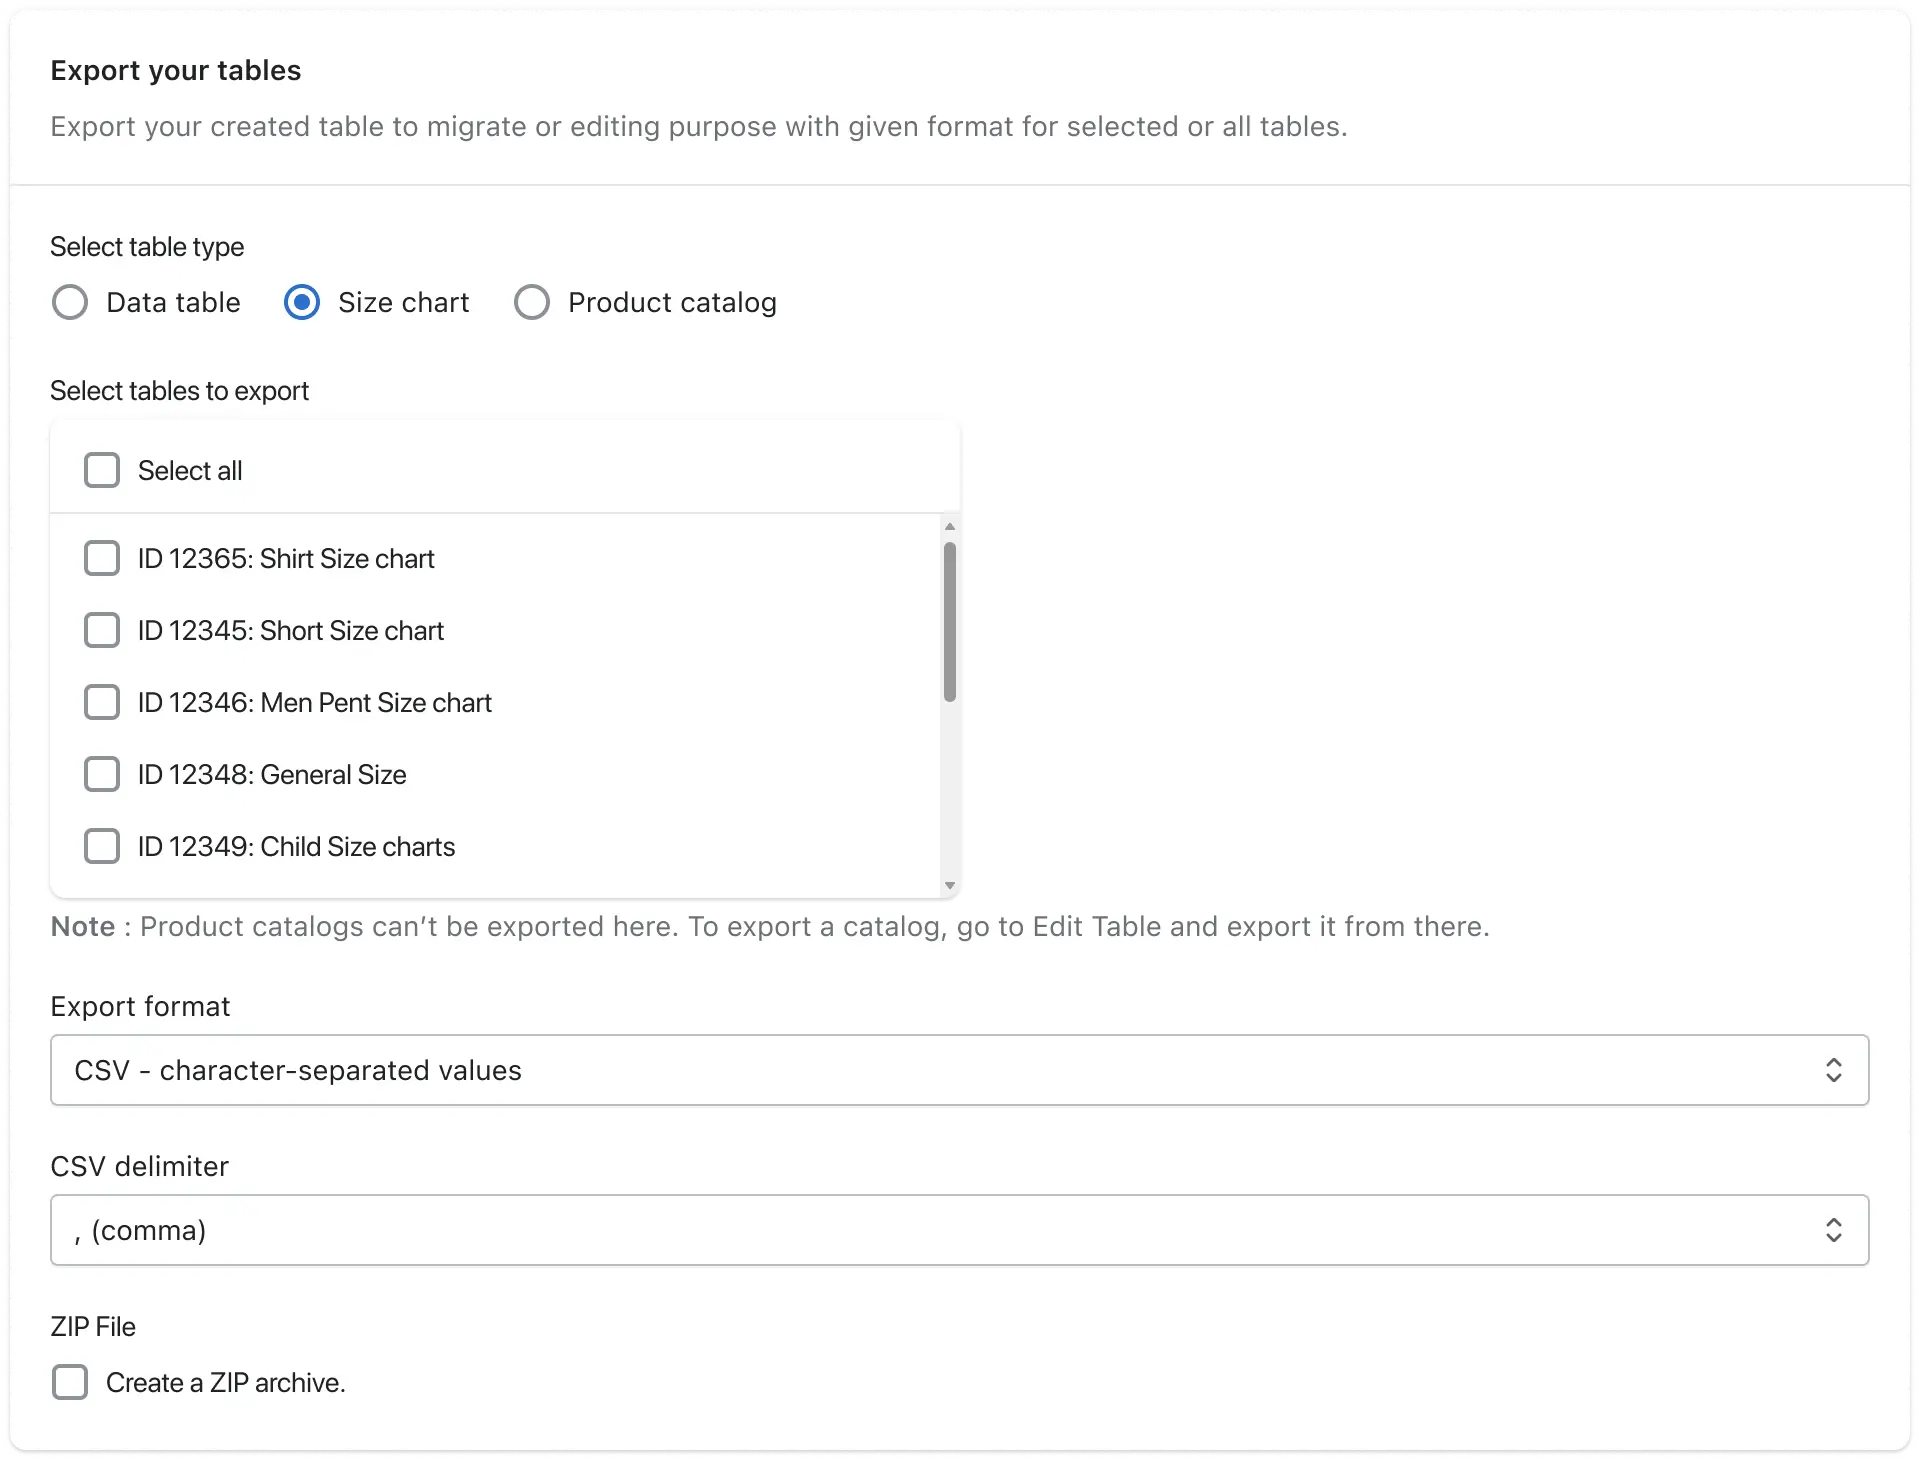Click the Shirt Size chart label text

pyautogui.click(x=286, y=558)
